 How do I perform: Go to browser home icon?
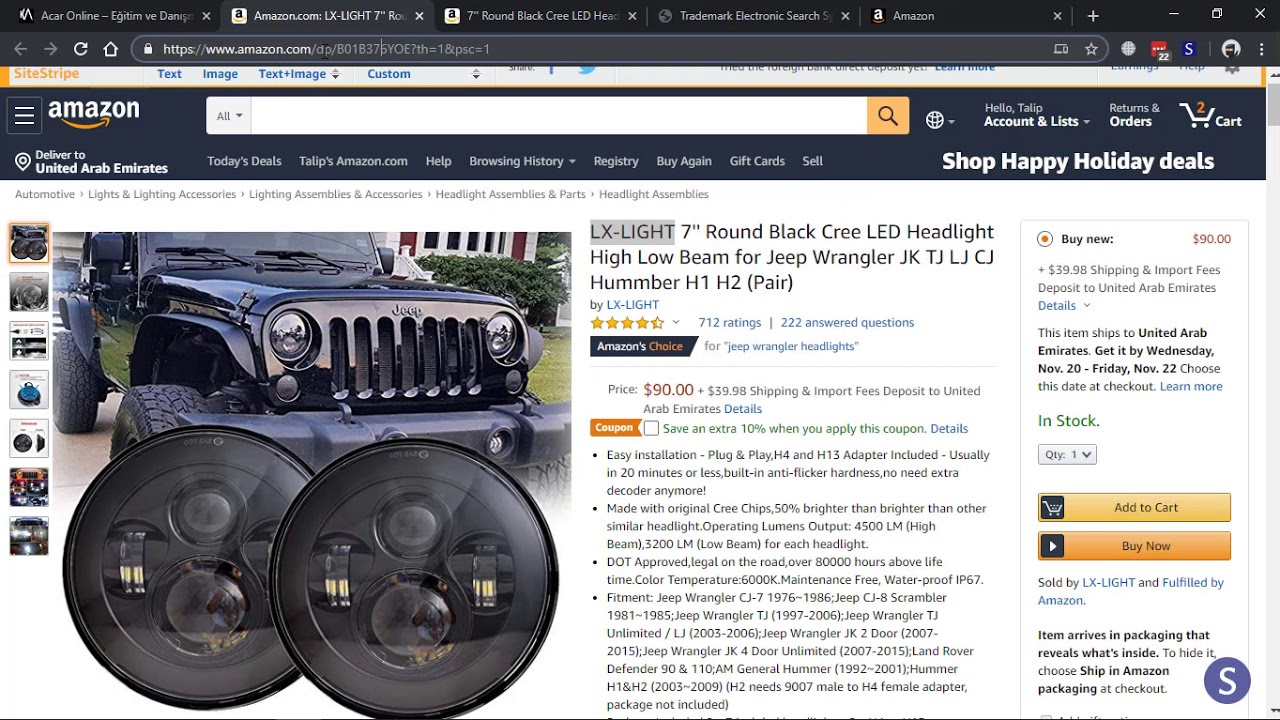(x=111, y=49)
